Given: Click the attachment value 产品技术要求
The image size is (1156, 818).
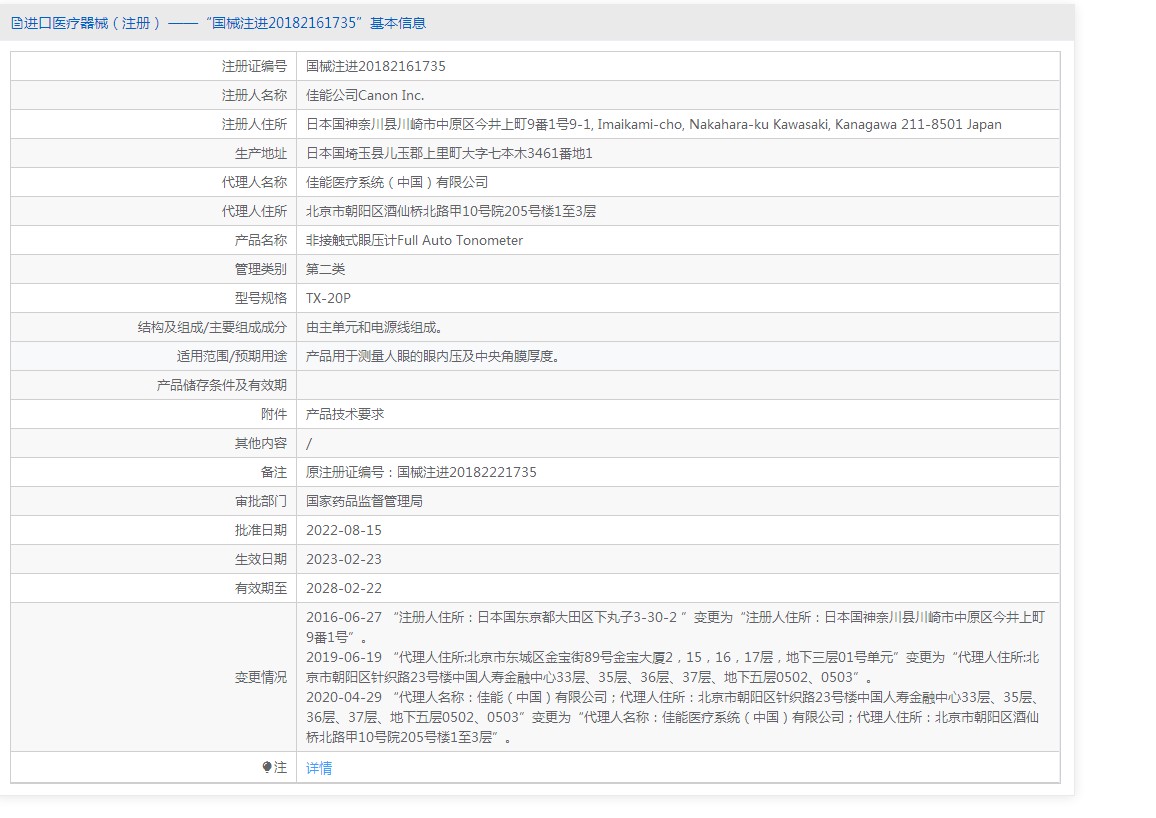Looking at the screenshot, I should tap(345, 414).
